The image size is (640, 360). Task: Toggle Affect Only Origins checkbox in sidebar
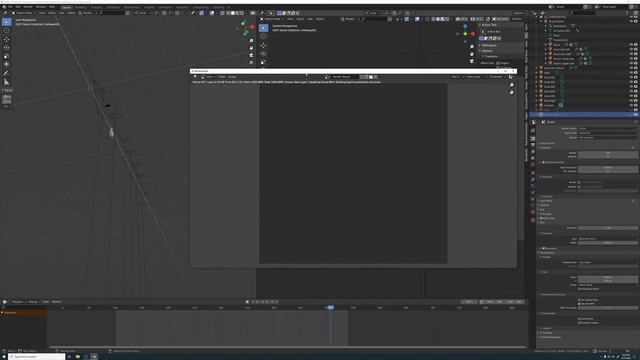tap(498, 63)
